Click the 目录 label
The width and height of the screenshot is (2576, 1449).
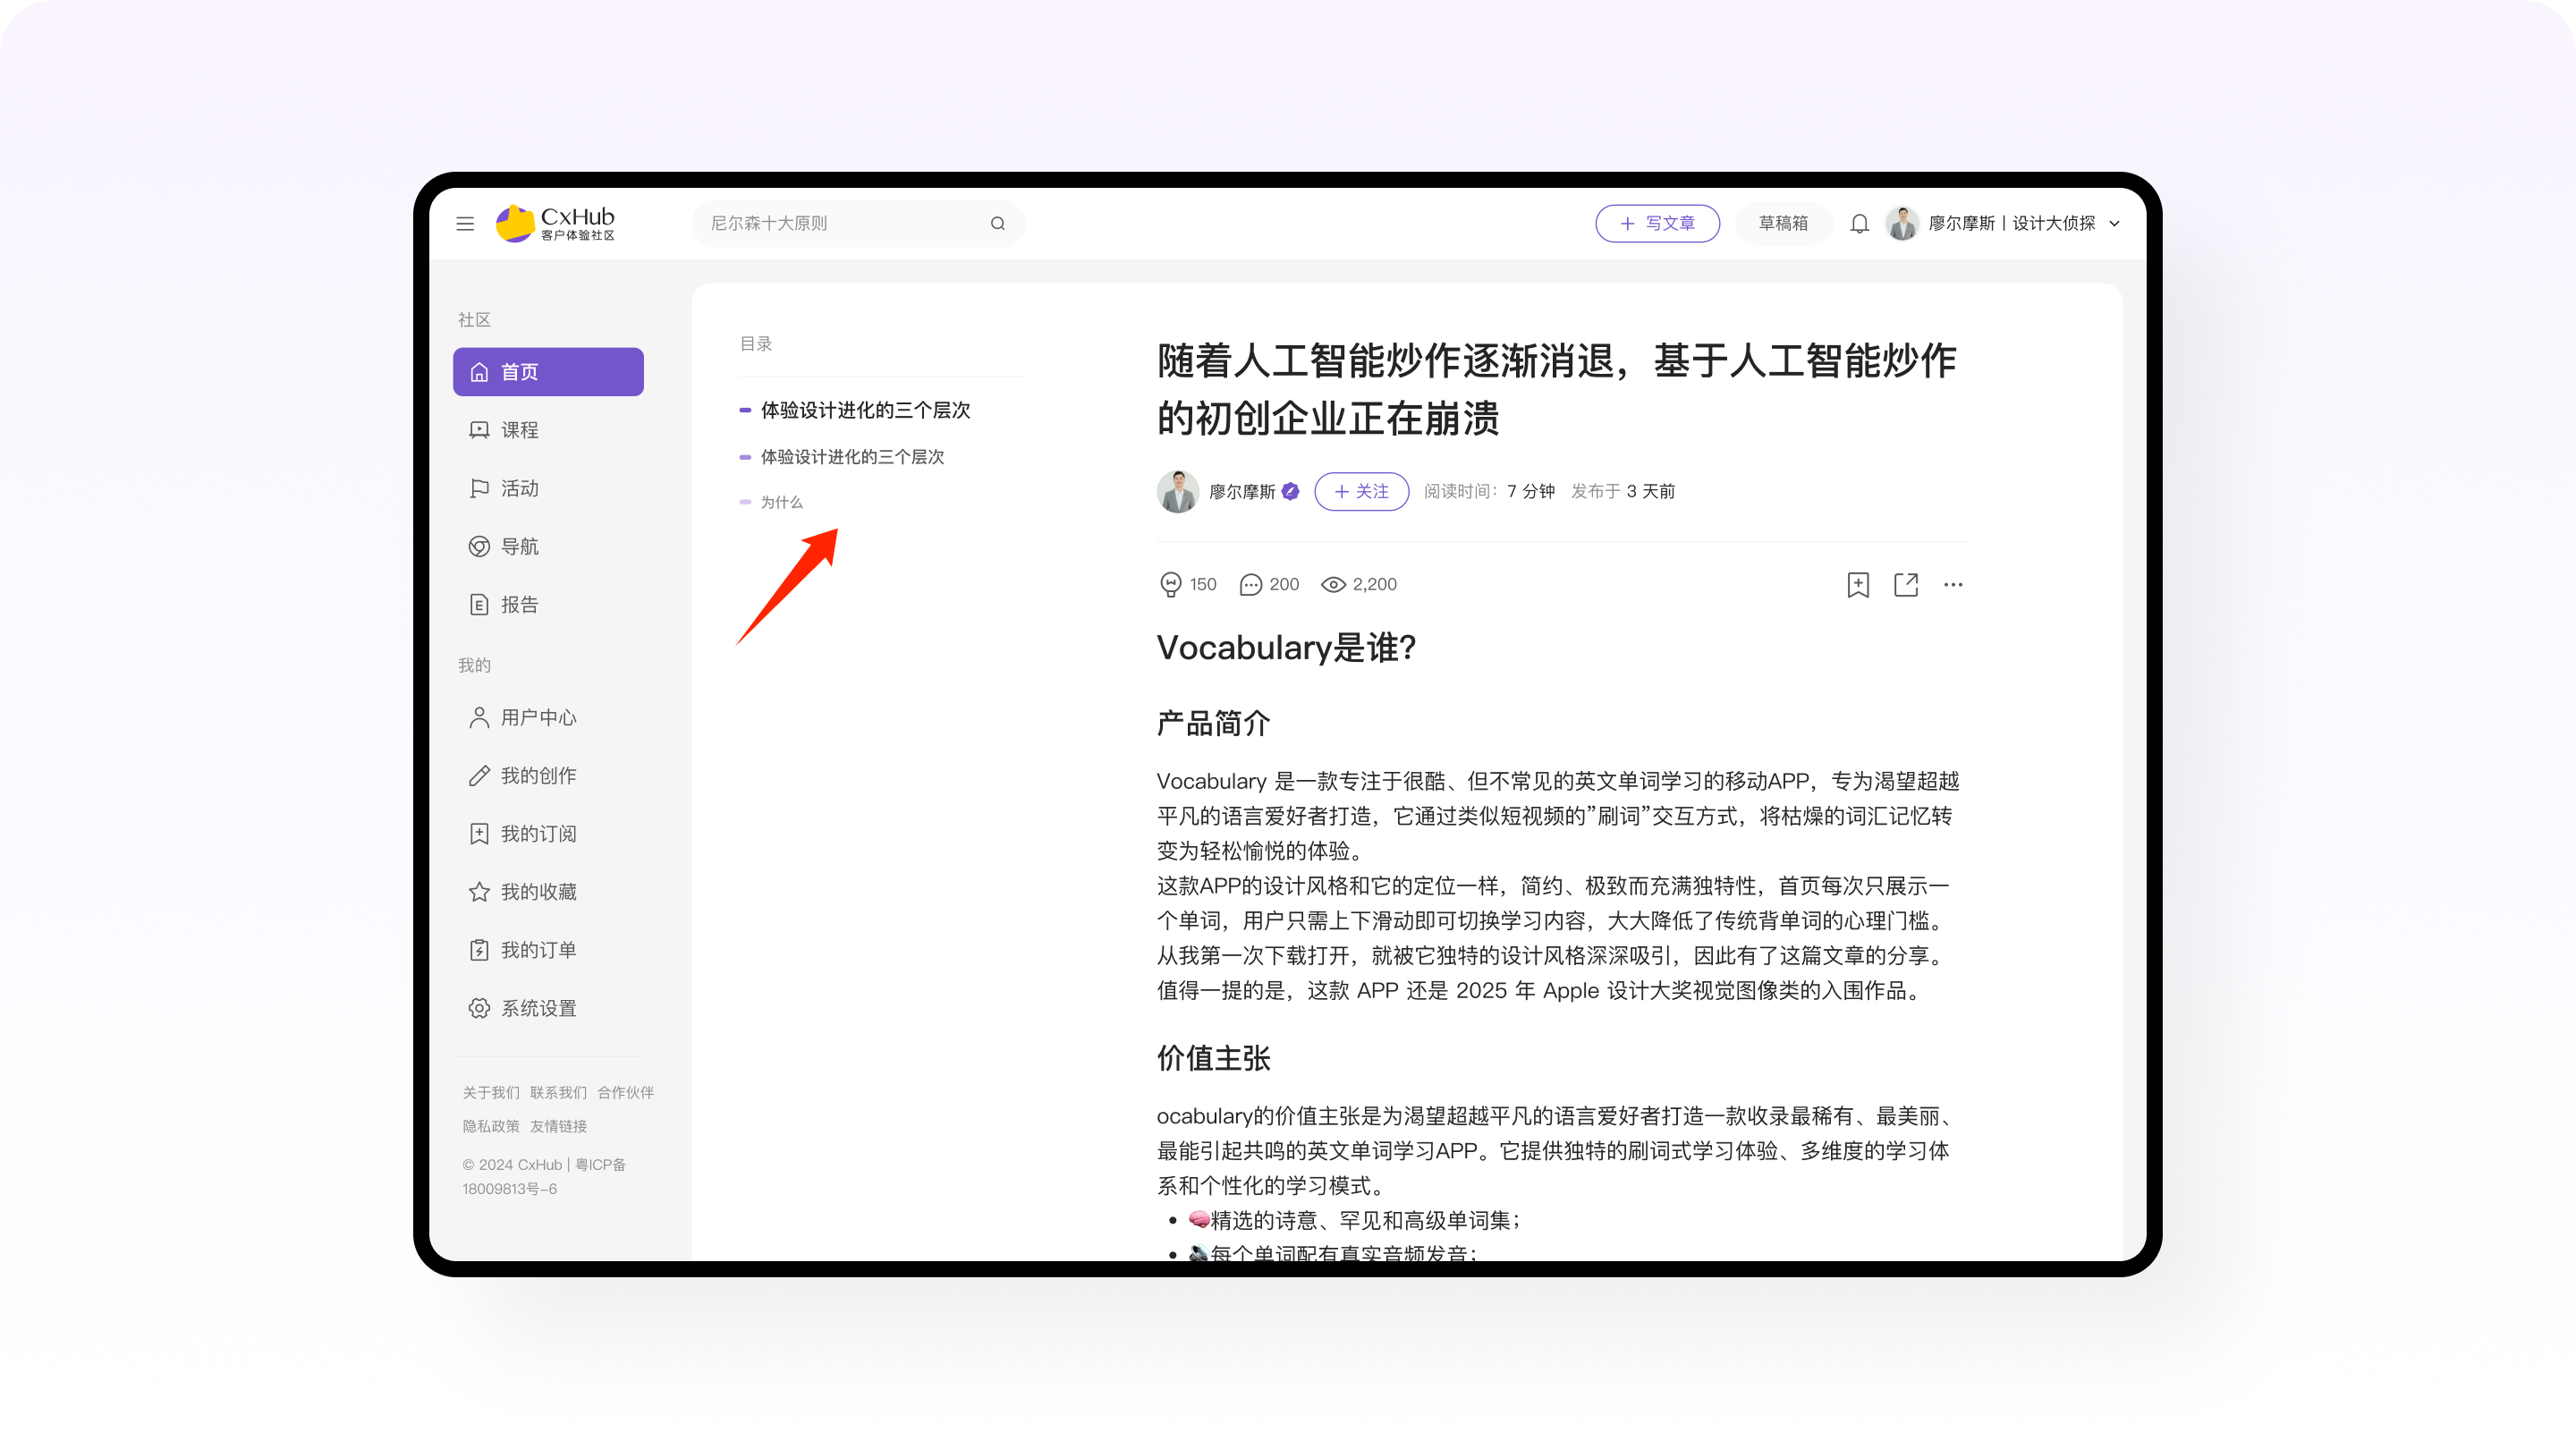(756, 343)
